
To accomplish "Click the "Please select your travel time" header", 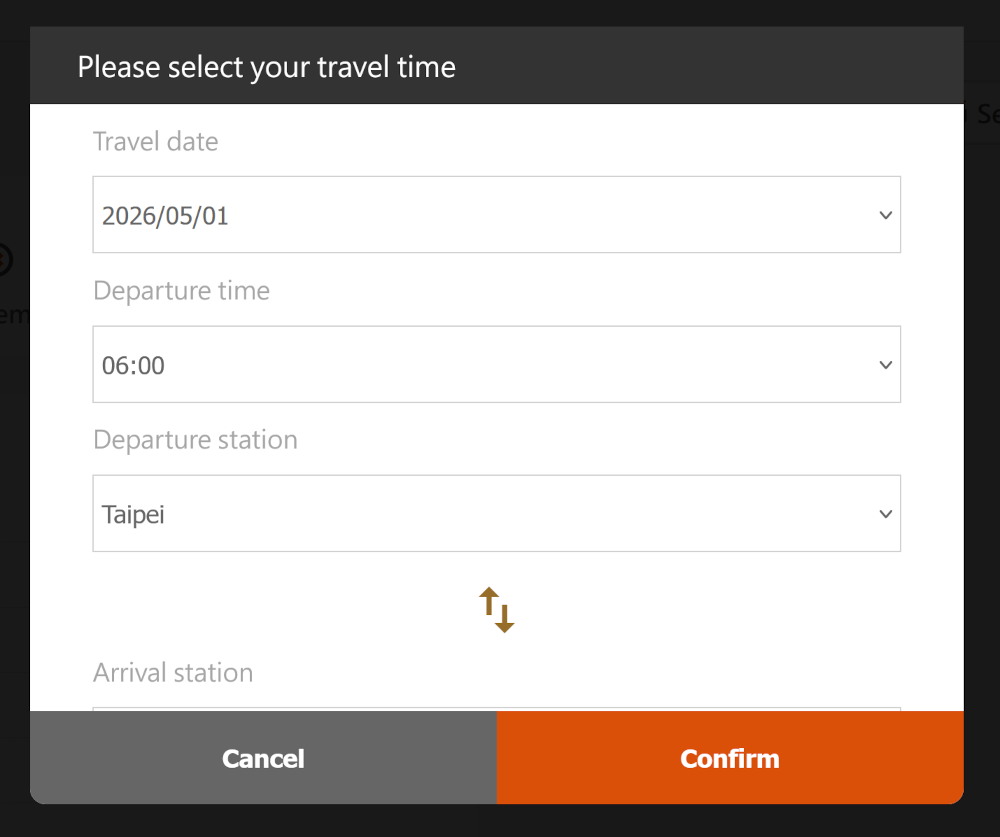I will pyautogui.click(x=266, y=67).
